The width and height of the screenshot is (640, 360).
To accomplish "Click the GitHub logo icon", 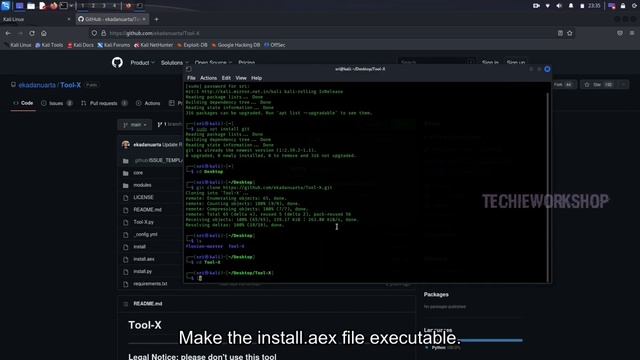I will (117, 62).
